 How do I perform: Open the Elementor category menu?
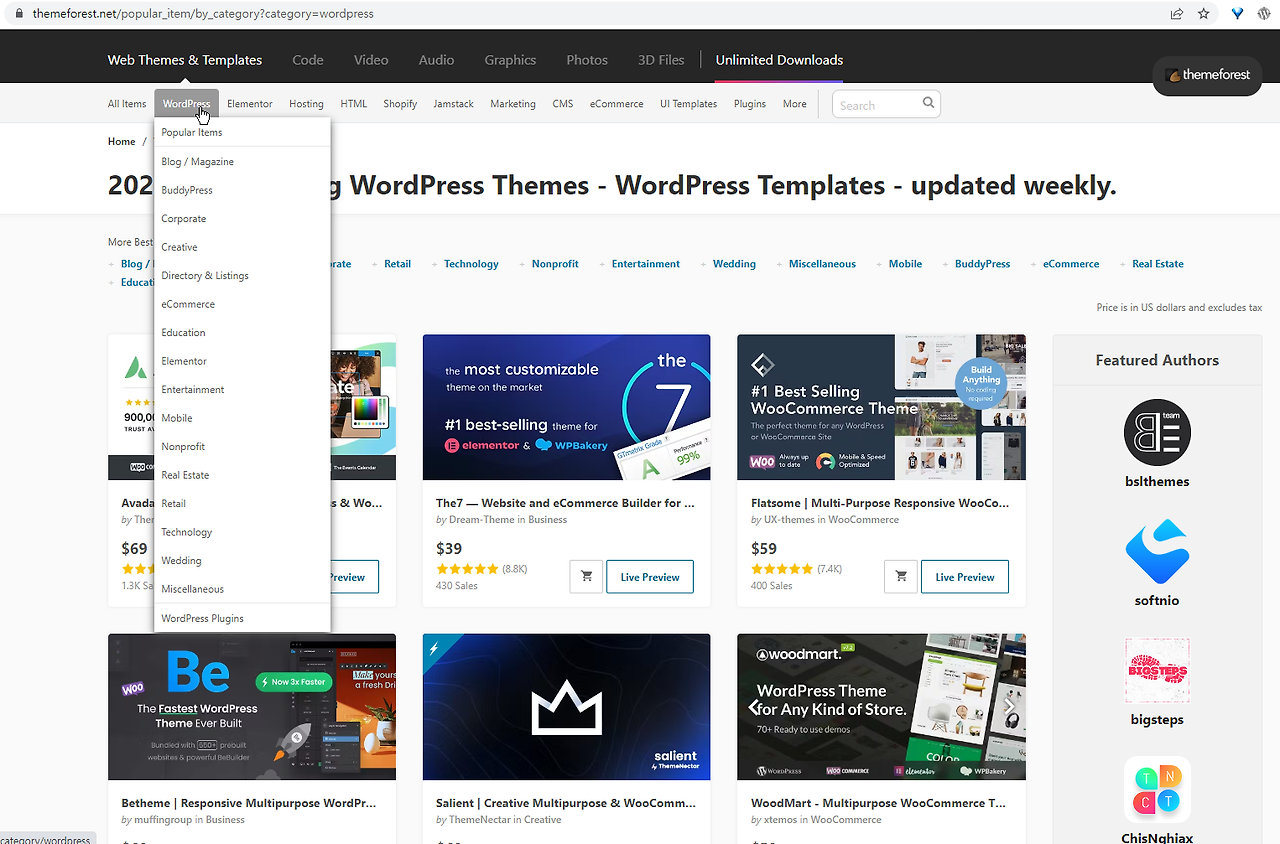coord(250,104)
